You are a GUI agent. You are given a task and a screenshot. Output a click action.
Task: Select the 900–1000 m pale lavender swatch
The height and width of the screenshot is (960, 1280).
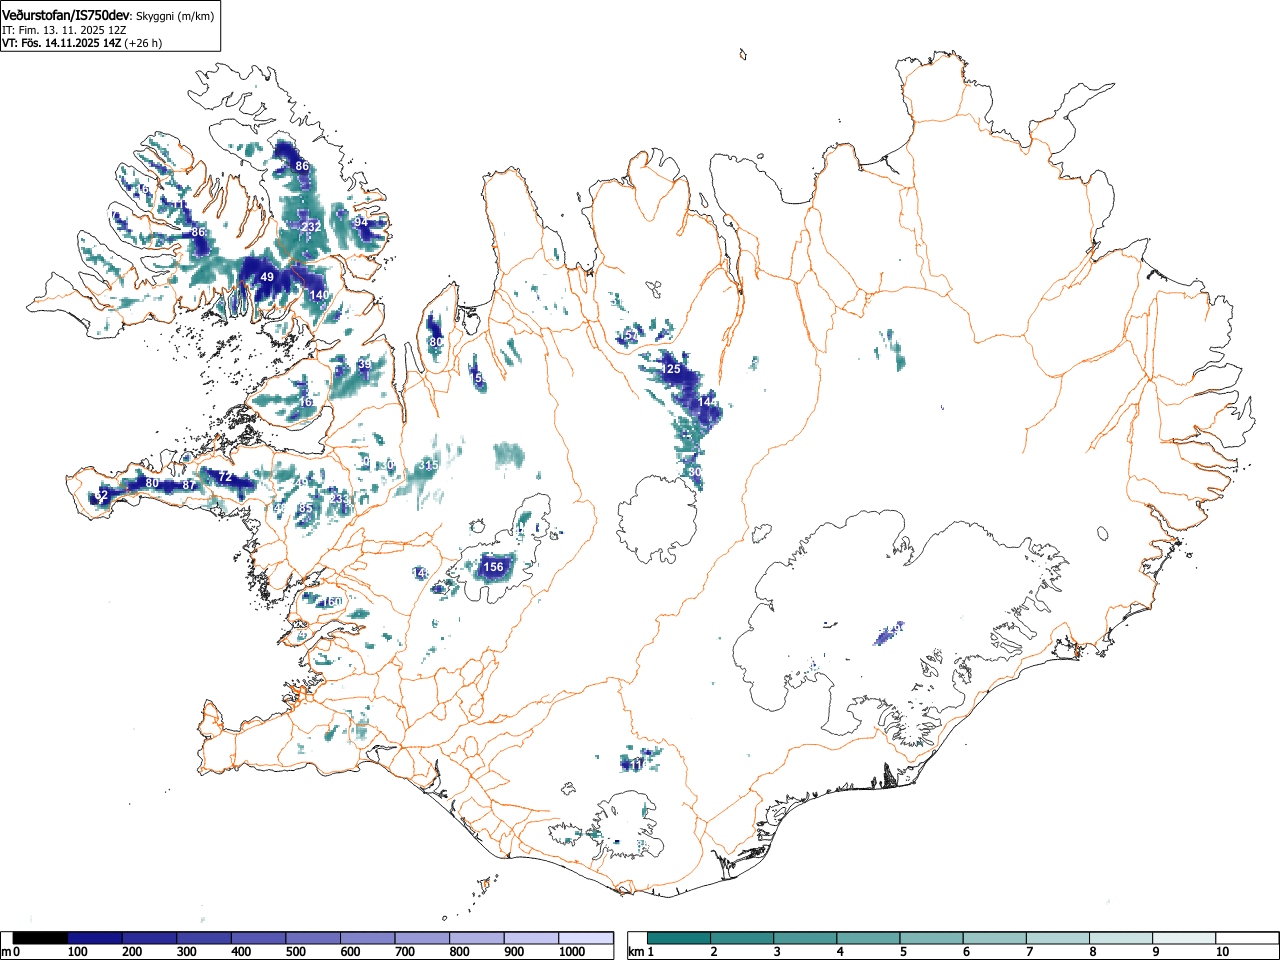coord(531,938)
